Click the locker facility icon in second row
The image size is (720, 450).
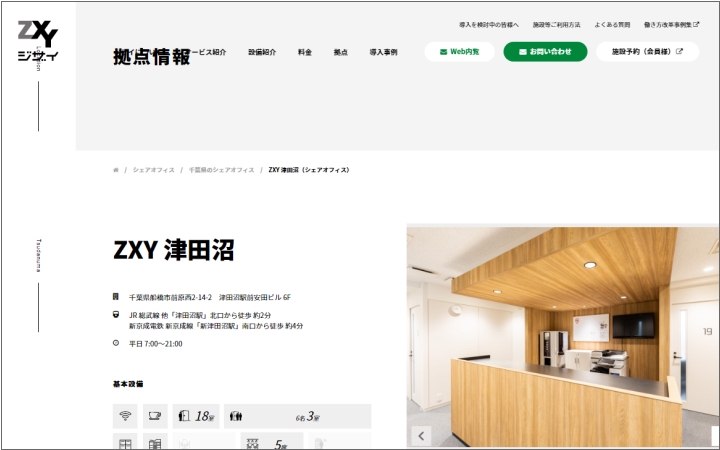(125, 442)
